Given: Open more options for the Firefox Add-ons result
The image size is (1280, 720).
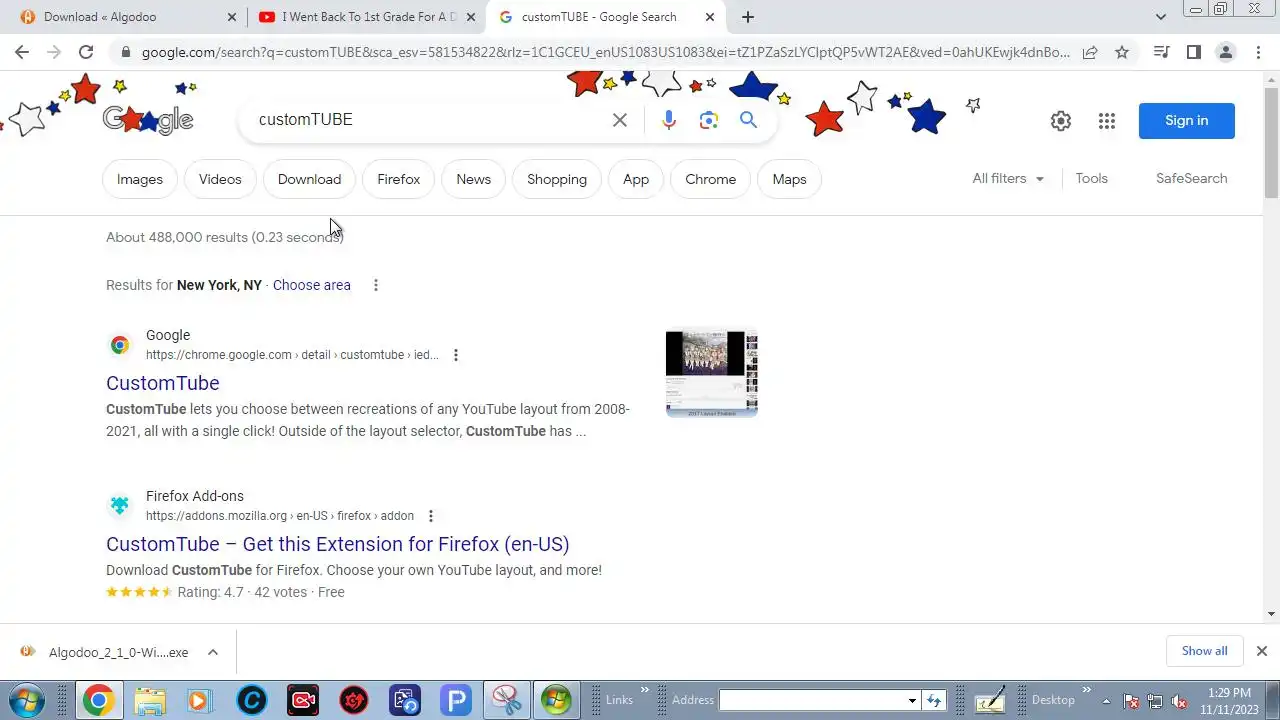Looking at the screenshot, I should pyautogui.click(x=431, y=516).
